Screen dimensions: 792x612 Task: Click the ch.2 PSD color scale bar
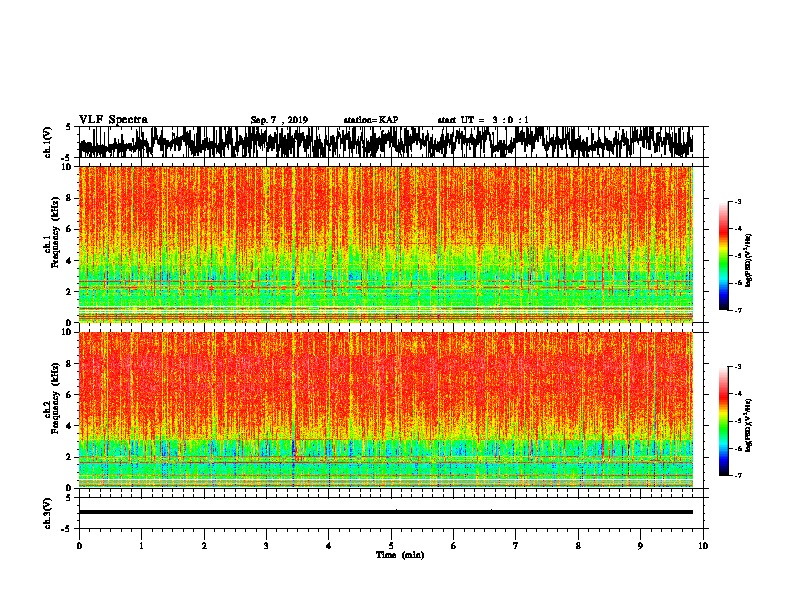(723, 421)
